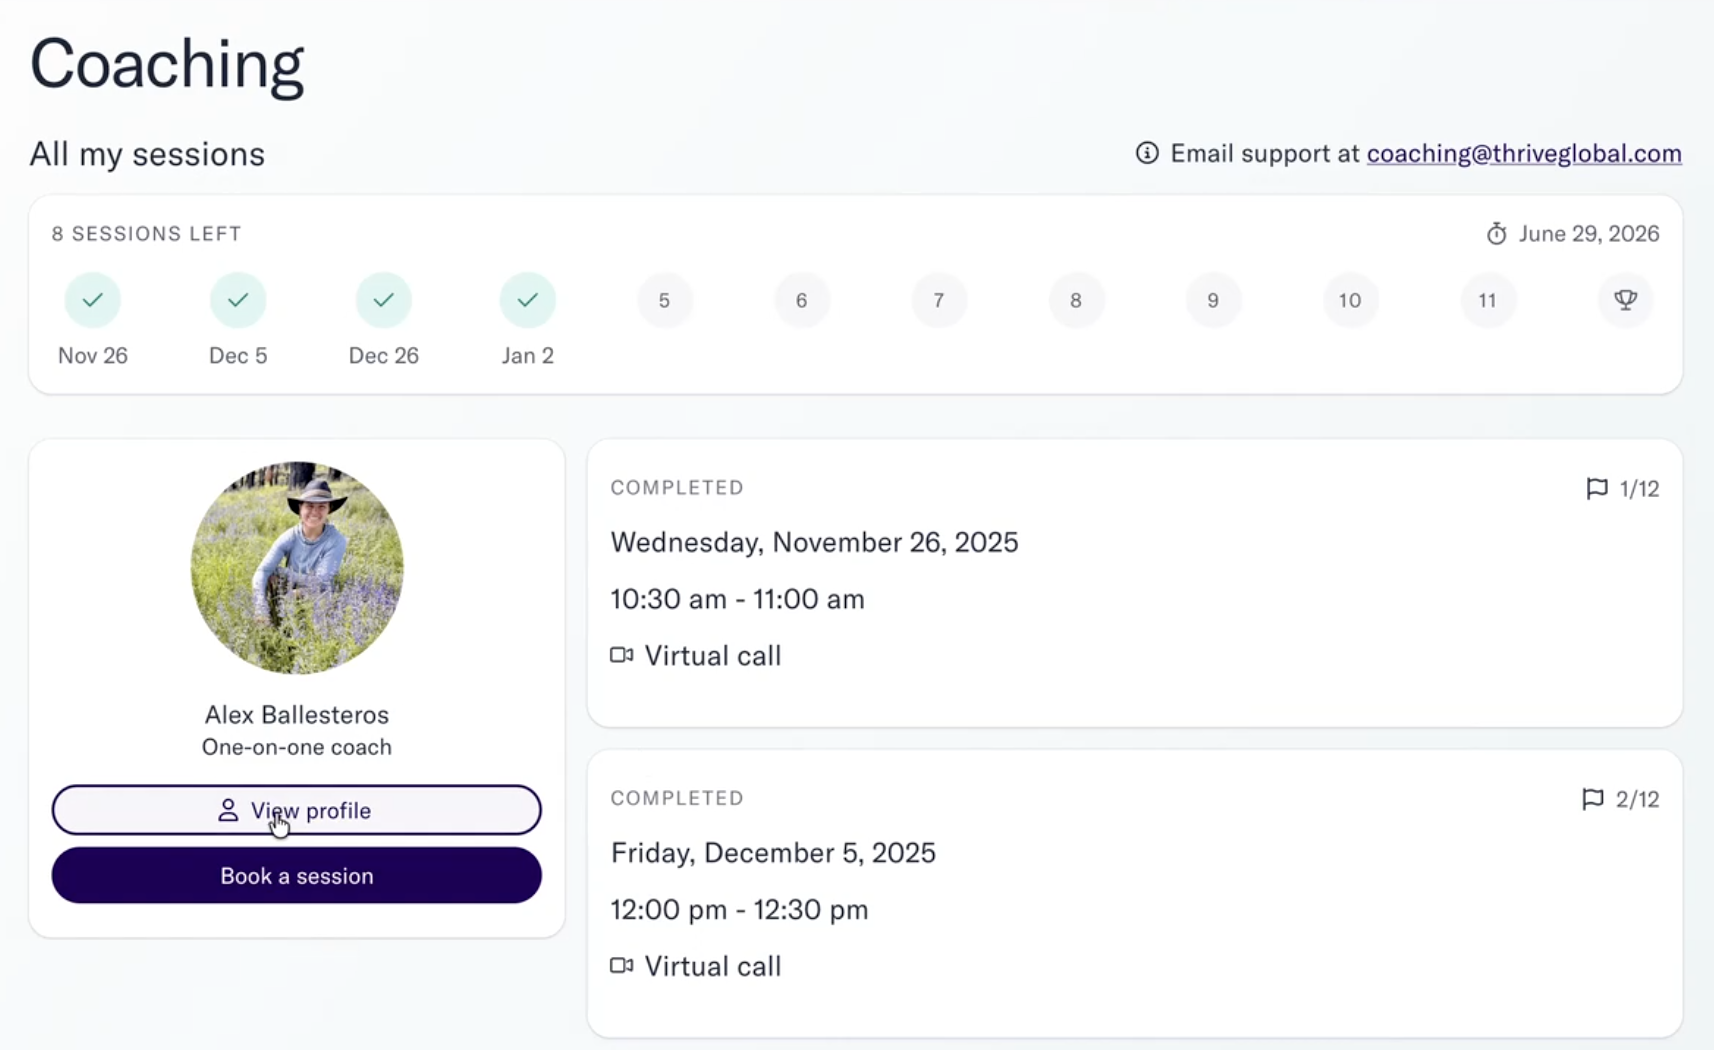Select session step number 10

(1350, 300)
